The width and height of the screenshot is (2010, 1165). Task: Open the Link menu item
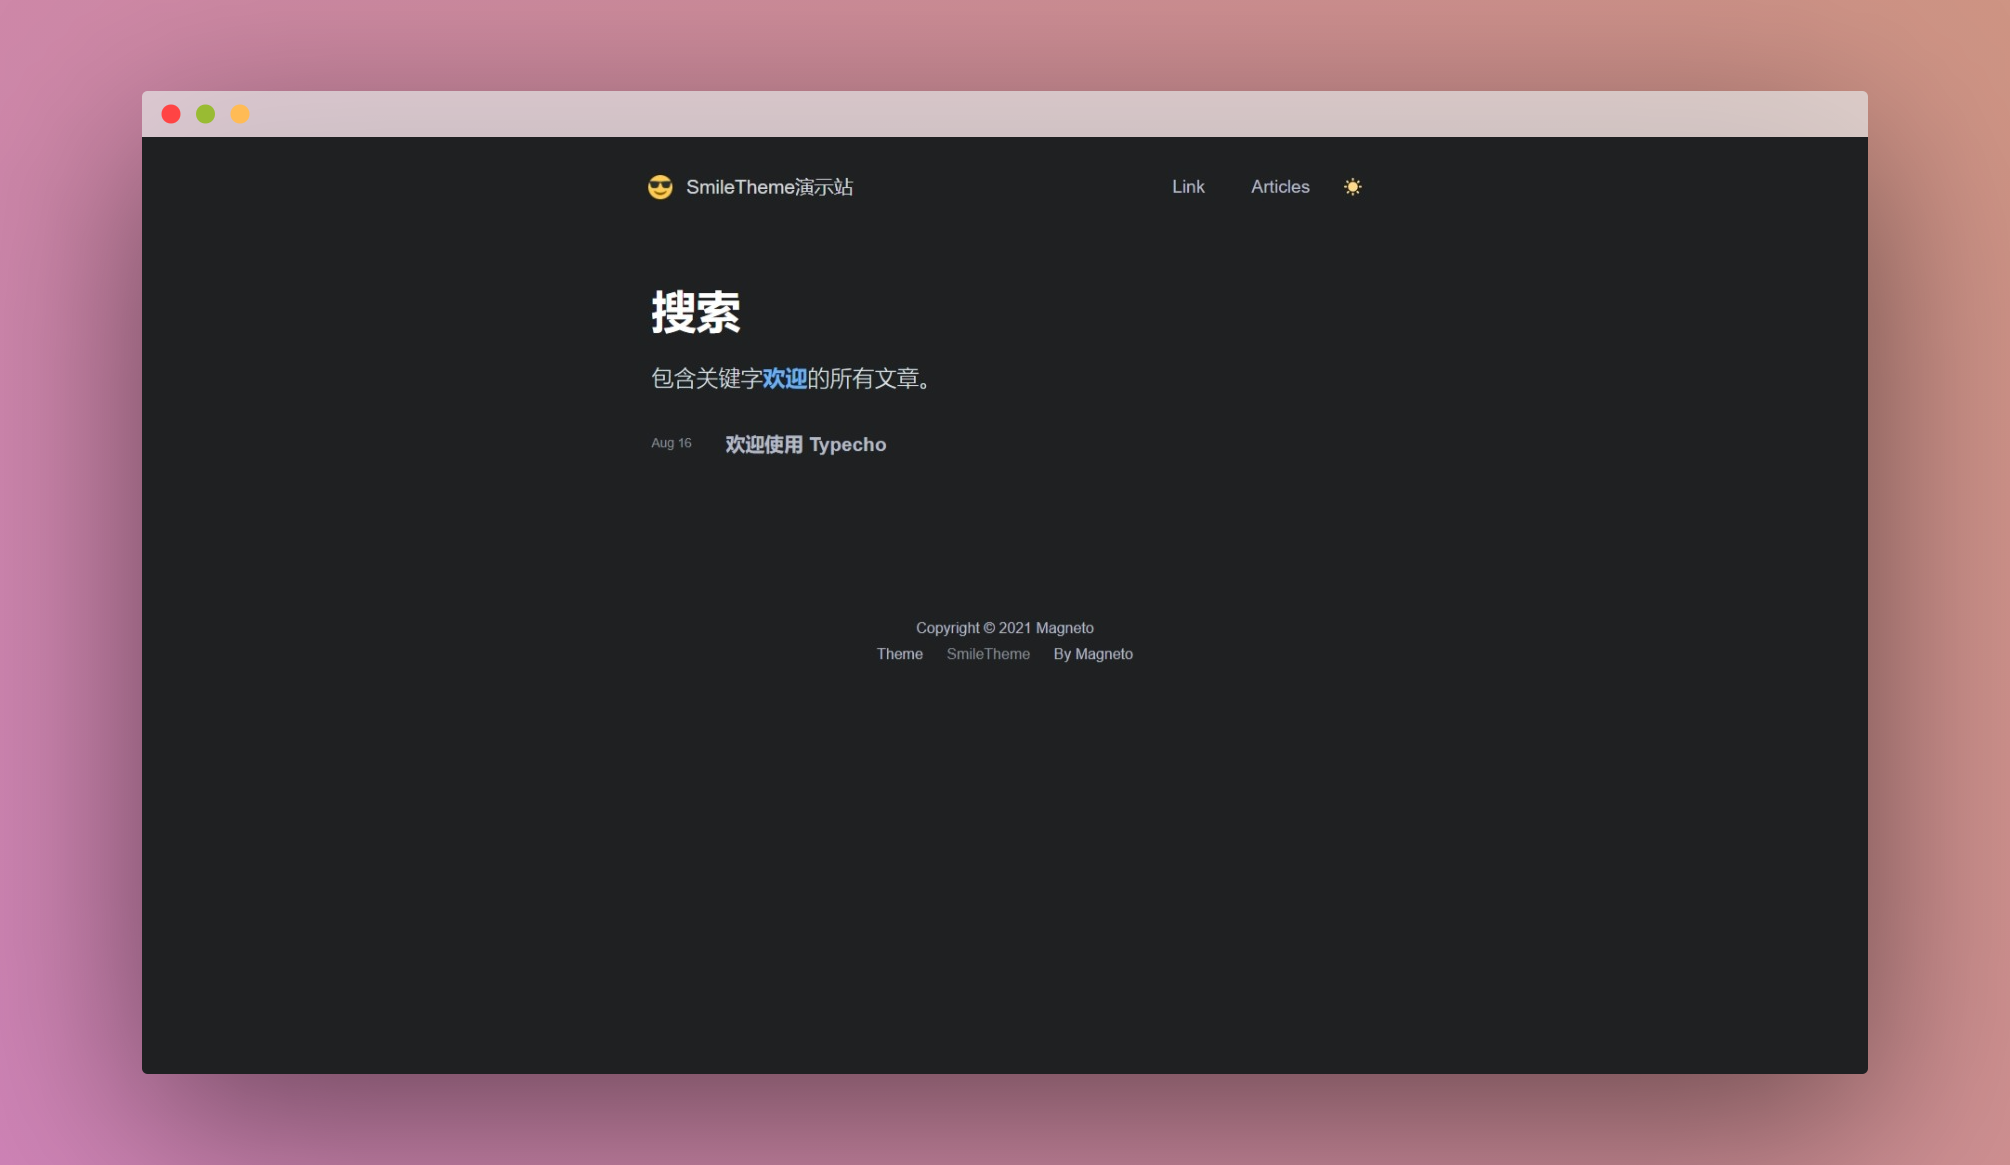pyautogui.click(x=1188, y=187)
